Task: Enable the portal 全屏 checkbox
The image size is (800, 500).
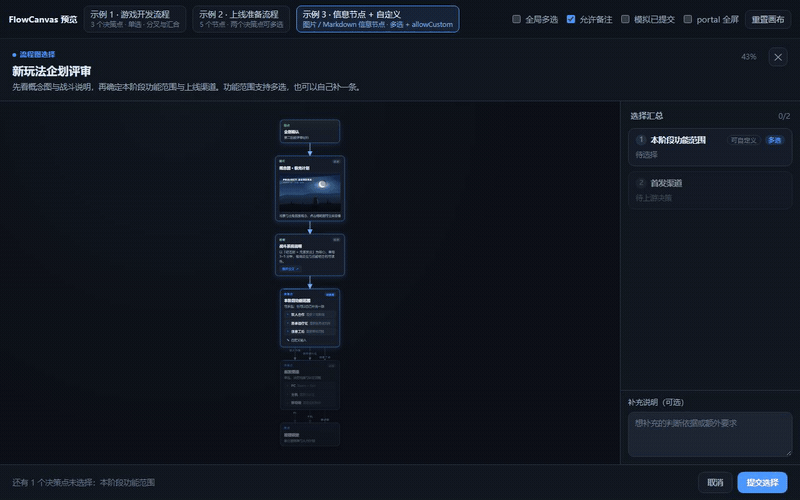Action: 688,19
